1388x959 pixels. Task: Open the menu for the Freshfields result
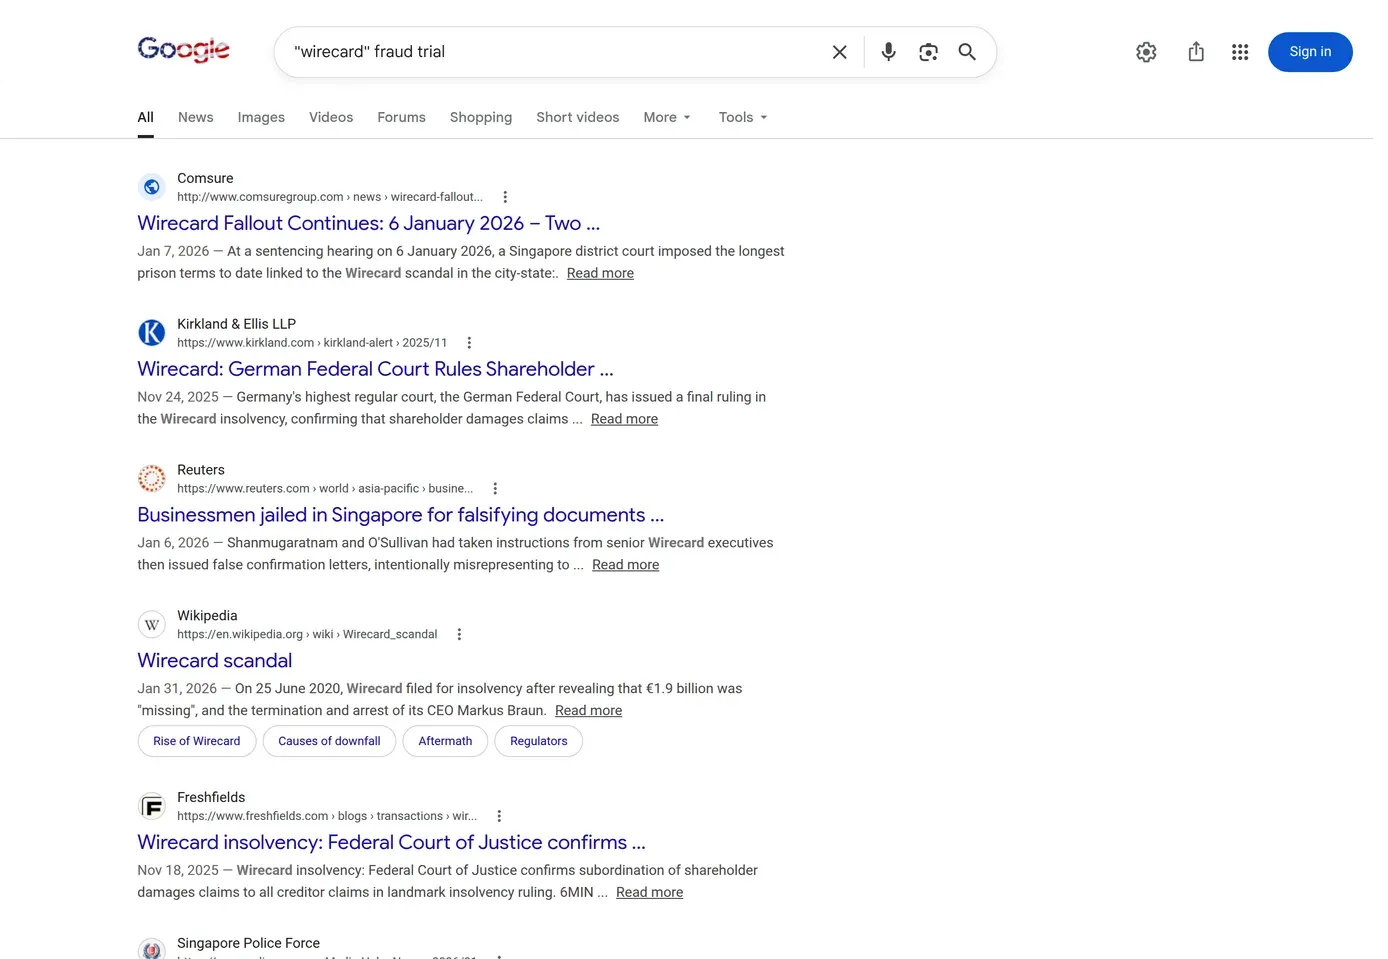tap(499, 817)
